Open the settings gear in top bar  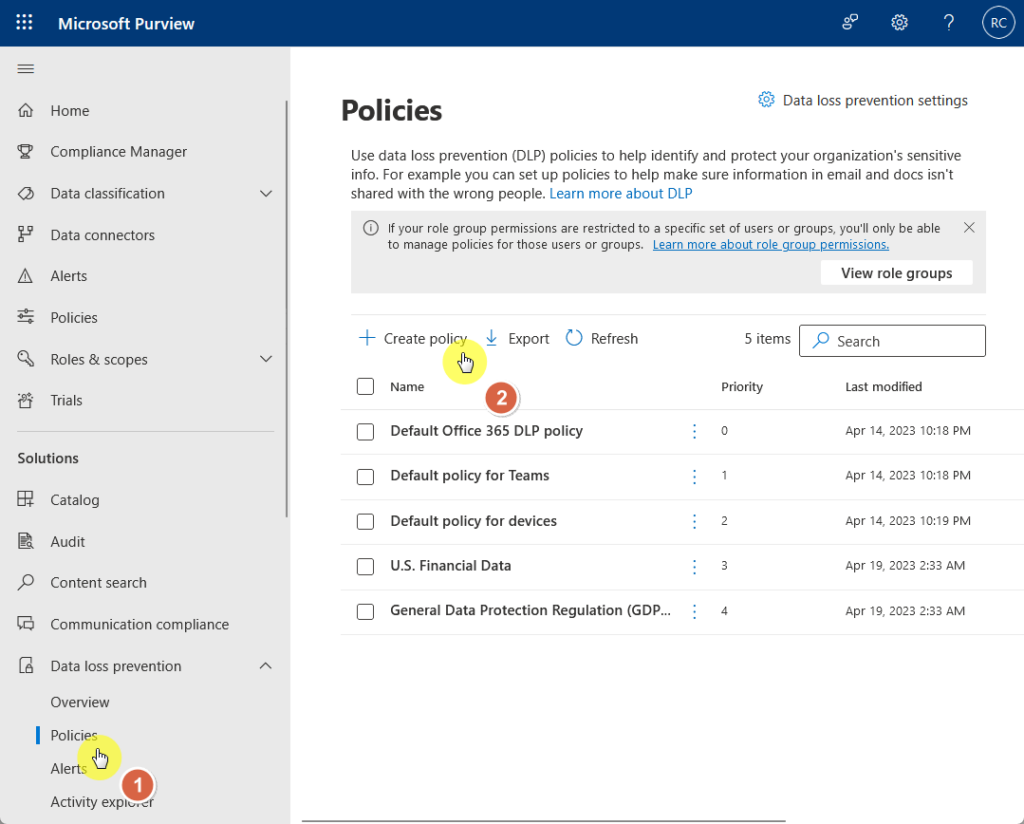pyautogui.click(x=899, y=23)
